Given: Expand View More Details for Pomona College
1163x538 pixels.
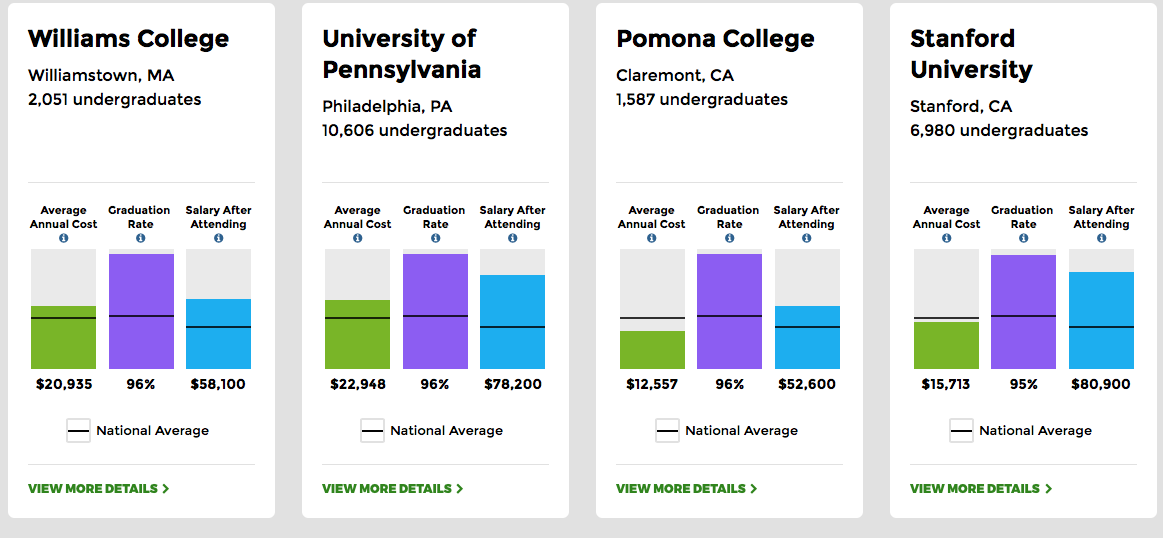Looking at the screenshot, I should point(686,489).
